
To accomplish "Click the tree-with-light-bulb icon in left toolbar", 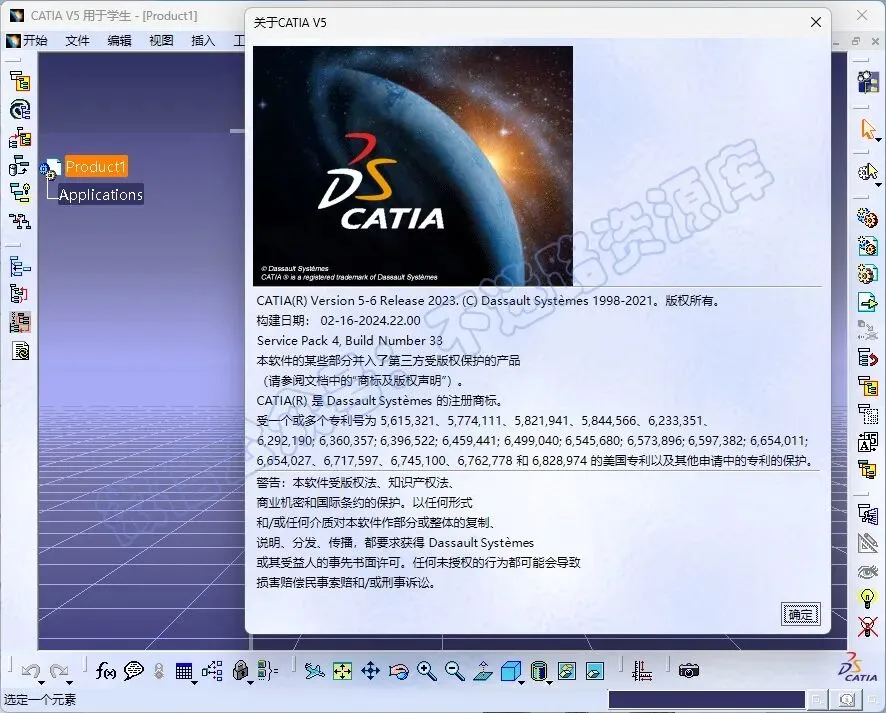I will pyautogui.click(x=20, y=193).
